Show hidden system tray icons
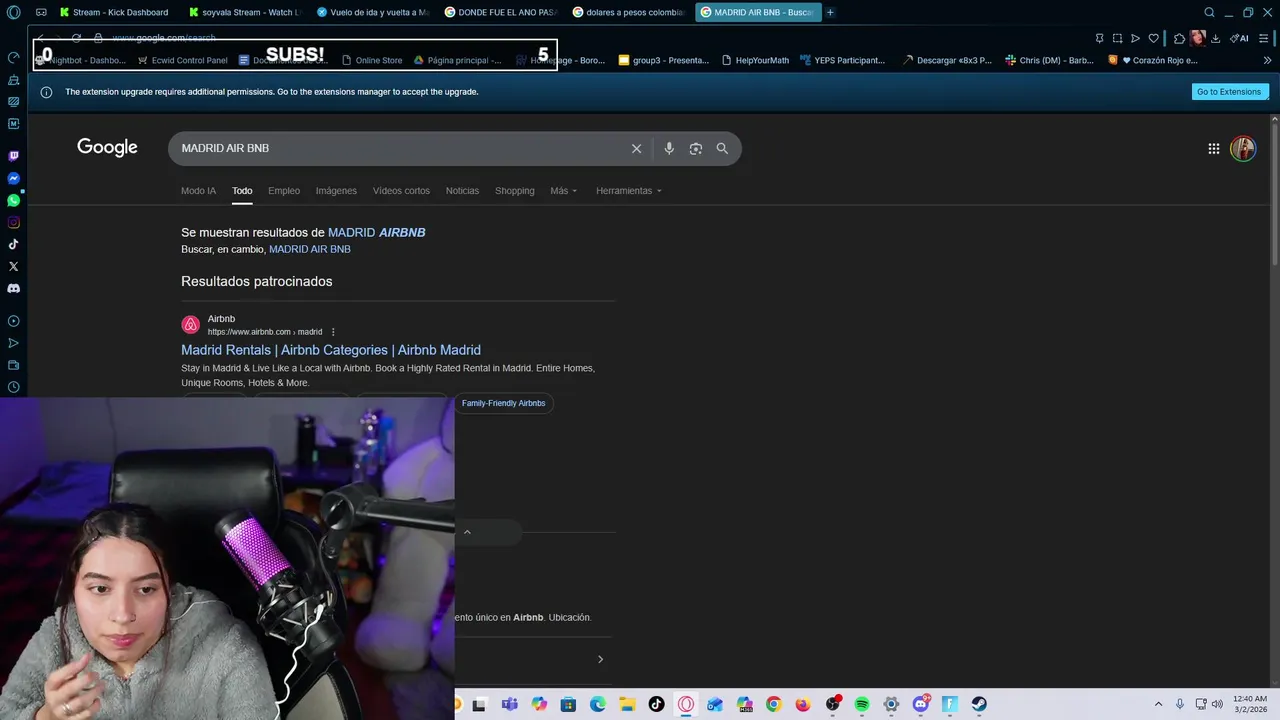The width and height of the screenshot is (1280, 720). pos(1158,704)
